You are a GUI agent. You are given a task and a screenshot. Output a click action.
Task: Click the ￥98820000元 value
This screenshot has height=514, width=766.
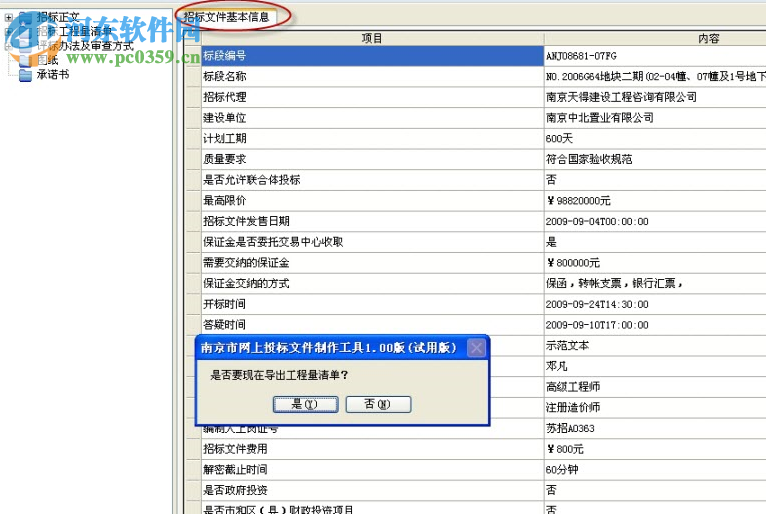click(x=578, y=201)
